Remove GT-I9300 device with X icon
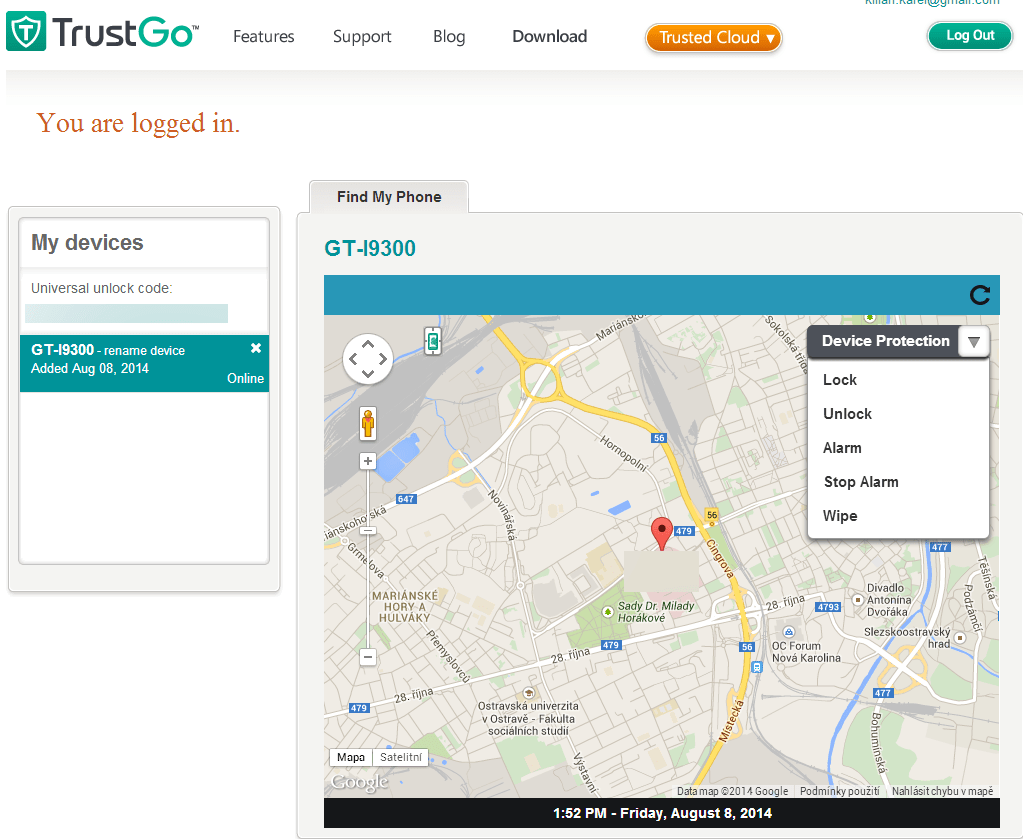1023x839 pixels. [x=256, y=348]
